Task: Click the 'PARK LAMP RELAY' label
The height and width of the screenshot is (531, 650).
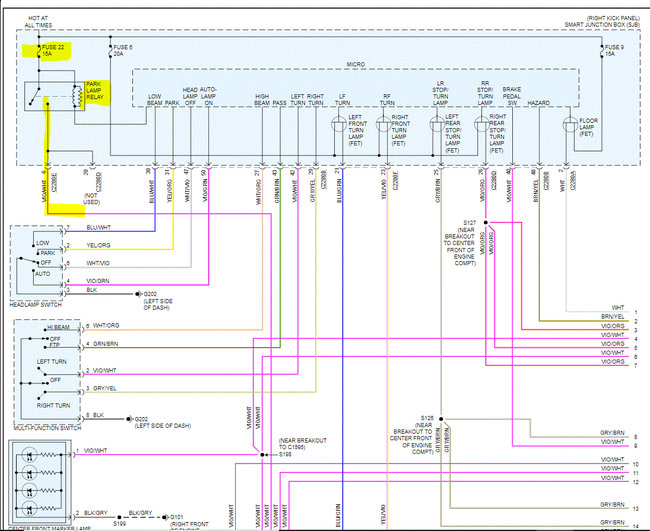Action: coord(95,90)
